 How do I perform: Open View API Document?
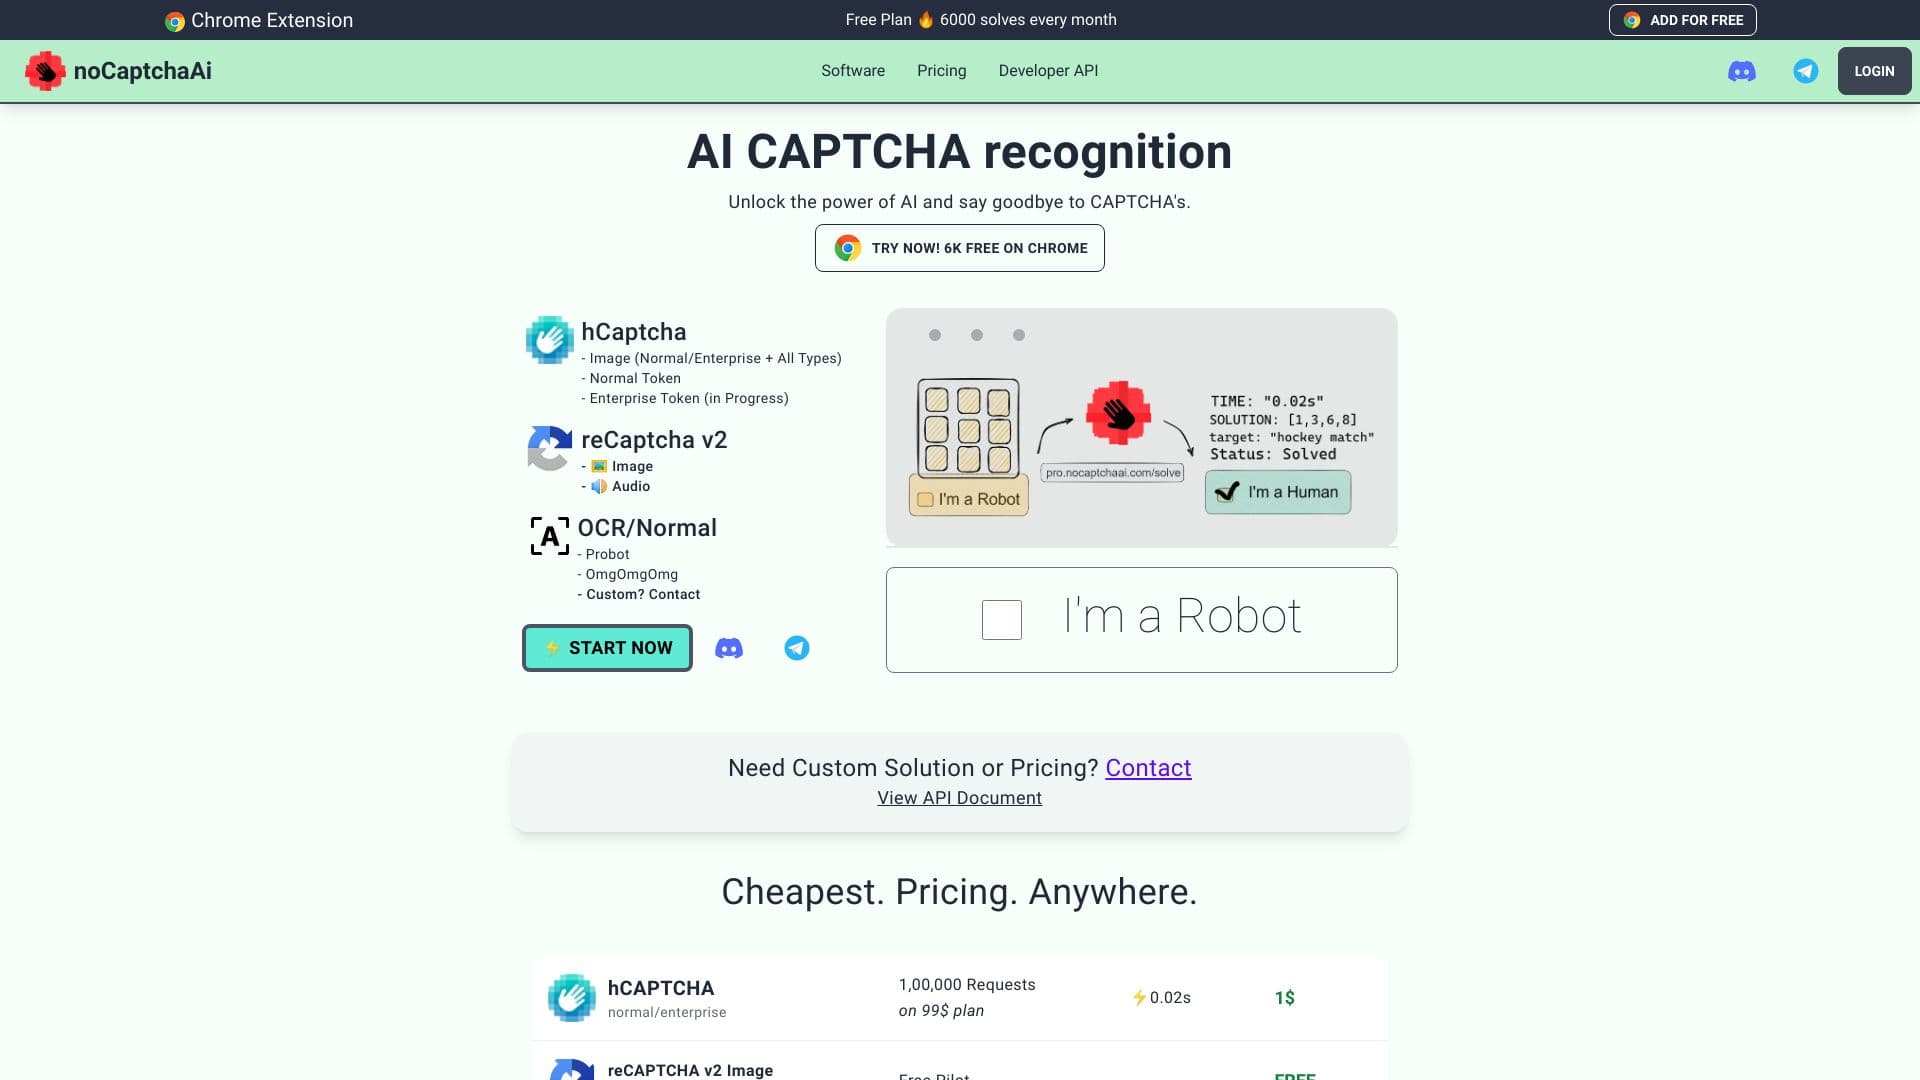[959, 797]
